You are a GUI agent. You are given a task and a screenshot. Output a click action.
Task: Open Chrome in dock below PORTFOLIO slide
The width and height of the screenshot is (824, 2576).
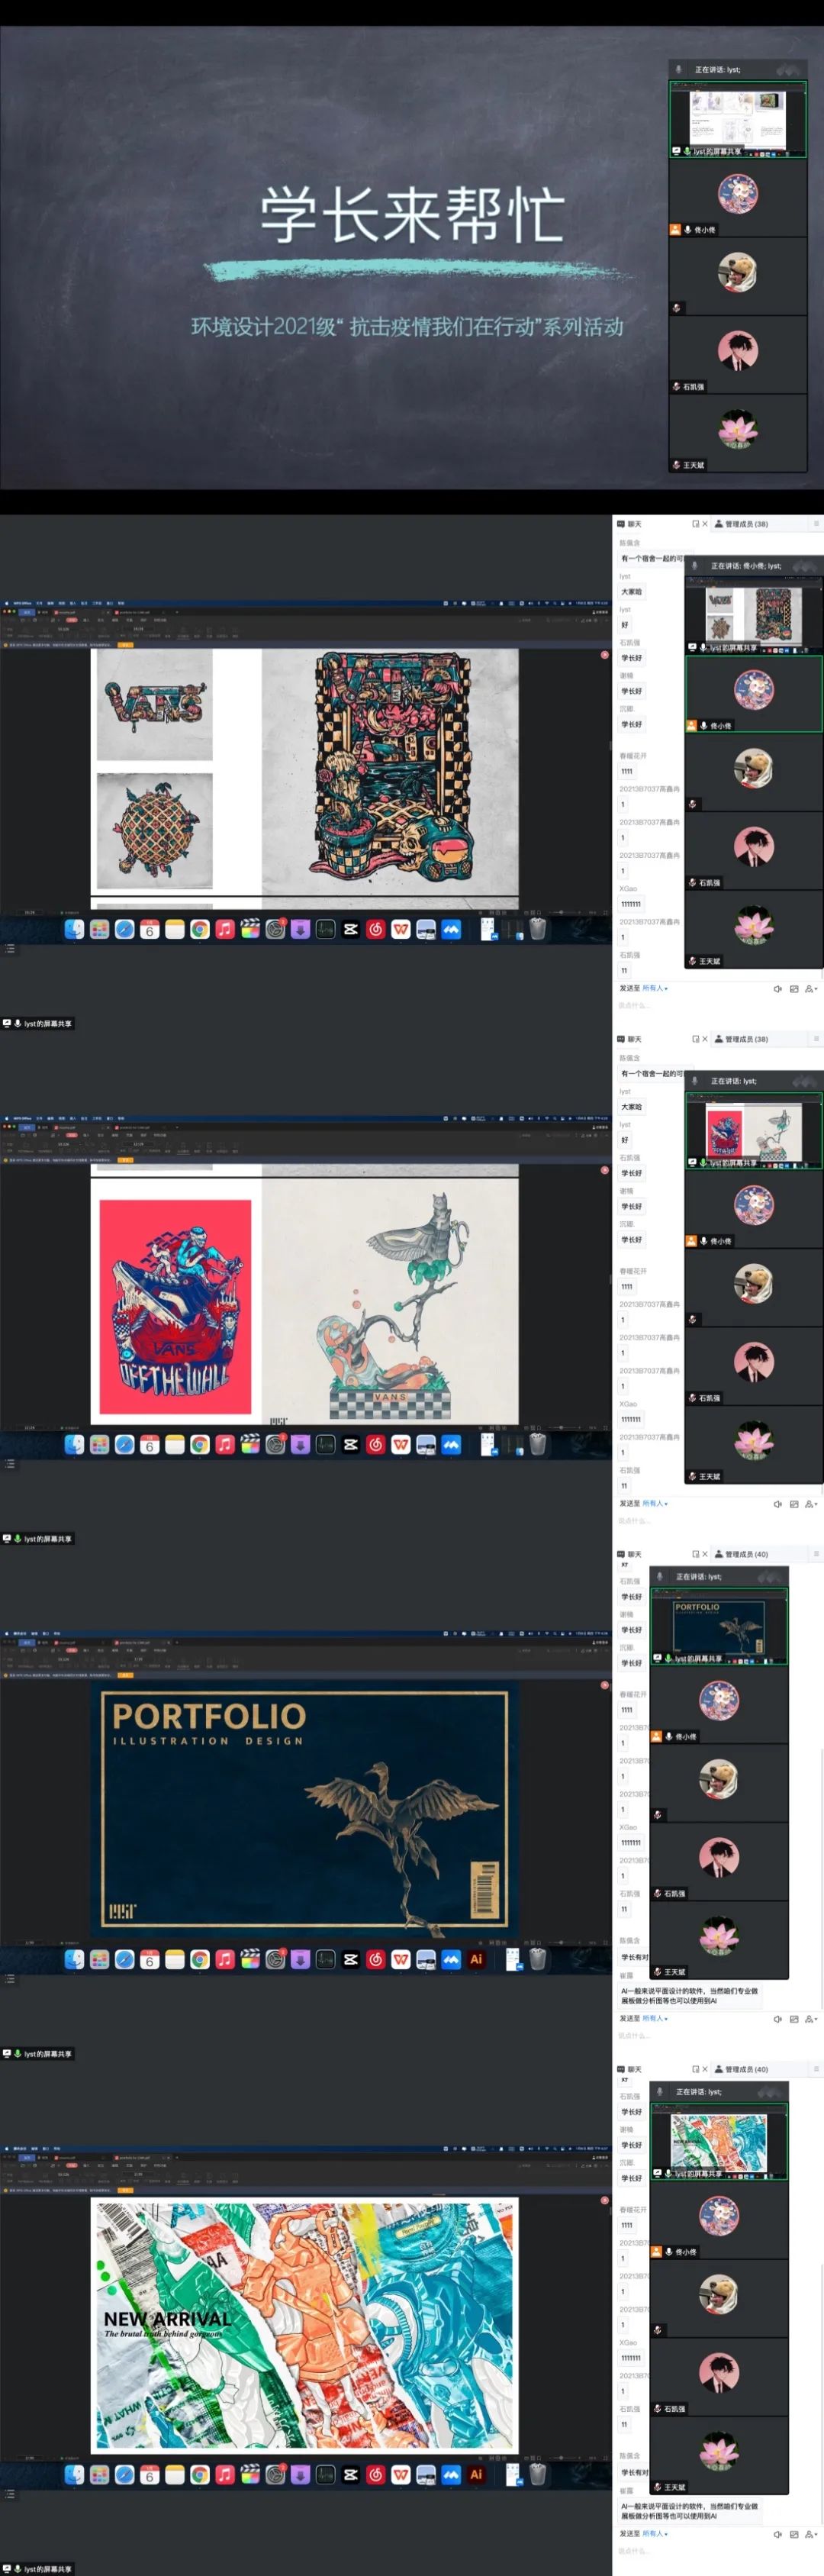(x=200, y=1960)
